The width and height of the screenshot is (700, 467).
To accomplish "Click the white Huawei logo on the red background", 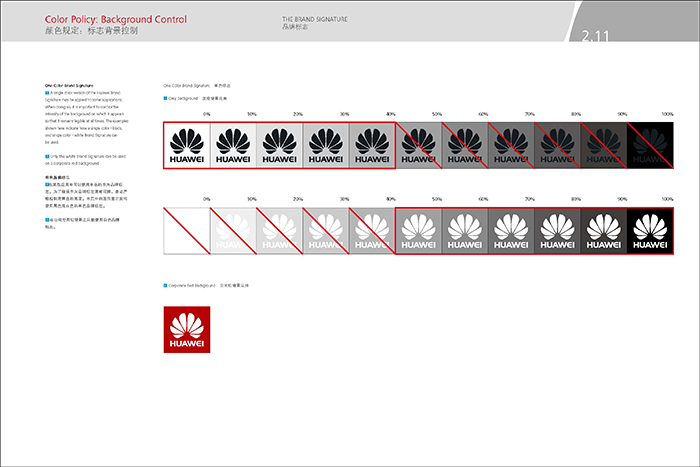I will pos(187,330).
